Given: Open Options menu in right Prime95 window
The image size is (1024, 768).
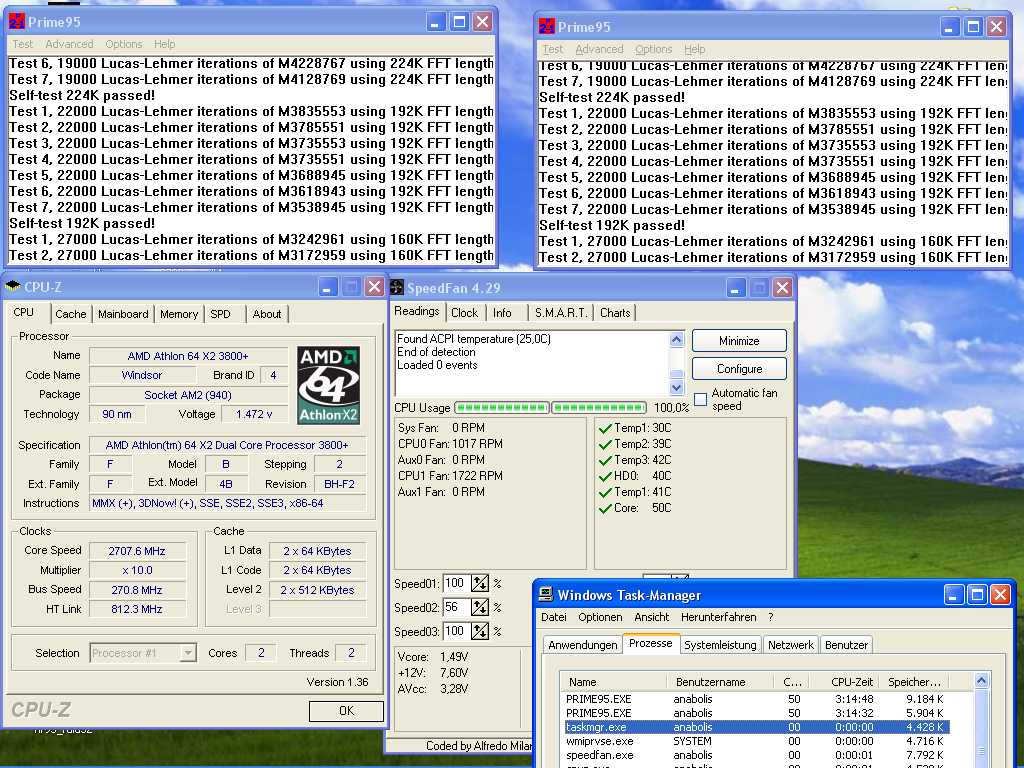Looking at the screenshot, I should [x=653, y=49].
